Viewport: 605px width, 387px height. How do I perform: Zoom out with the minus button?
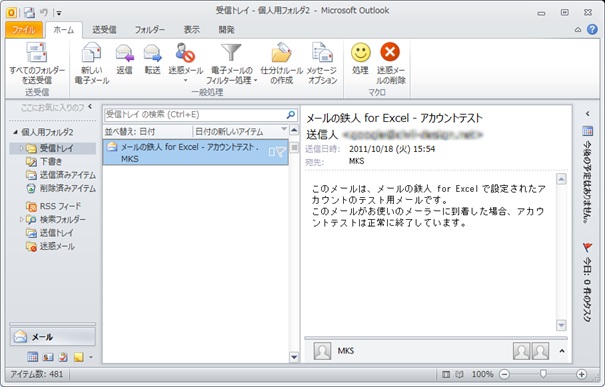click(504, 374)
